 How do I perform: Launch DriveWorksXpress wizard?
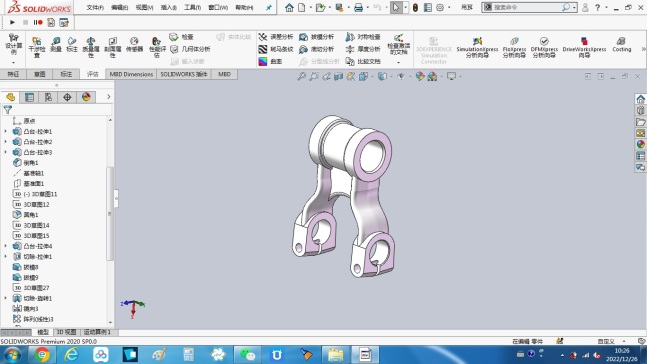(584, 47)
